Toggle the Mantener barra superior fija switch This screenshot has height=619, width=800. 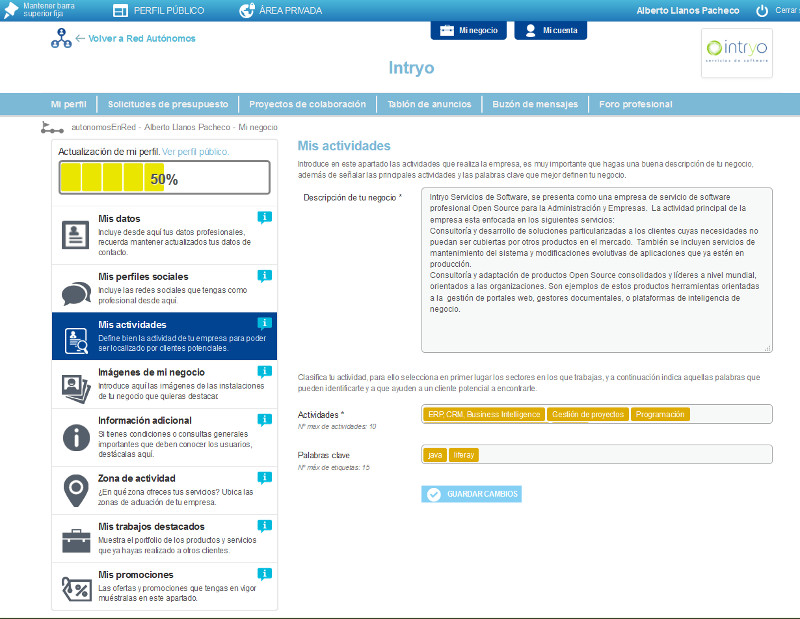pyautogui.click(x=11, y=11)
